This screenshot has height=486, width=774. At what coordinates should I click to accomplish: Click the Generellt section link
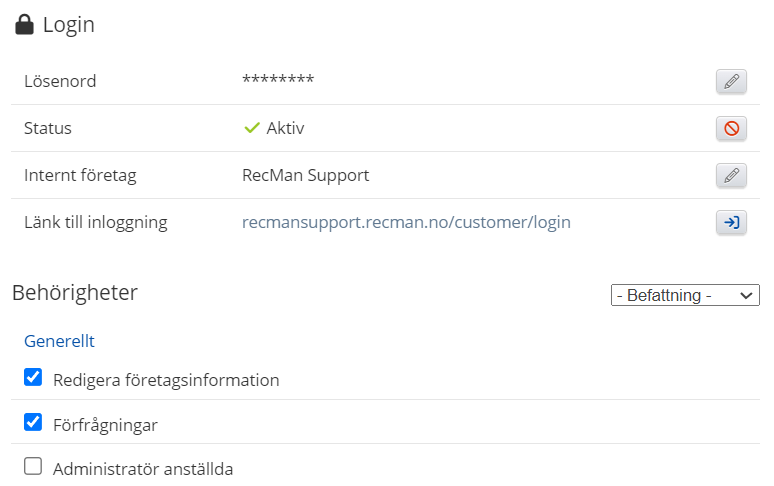pyautogui.click(x=59, y=341)
